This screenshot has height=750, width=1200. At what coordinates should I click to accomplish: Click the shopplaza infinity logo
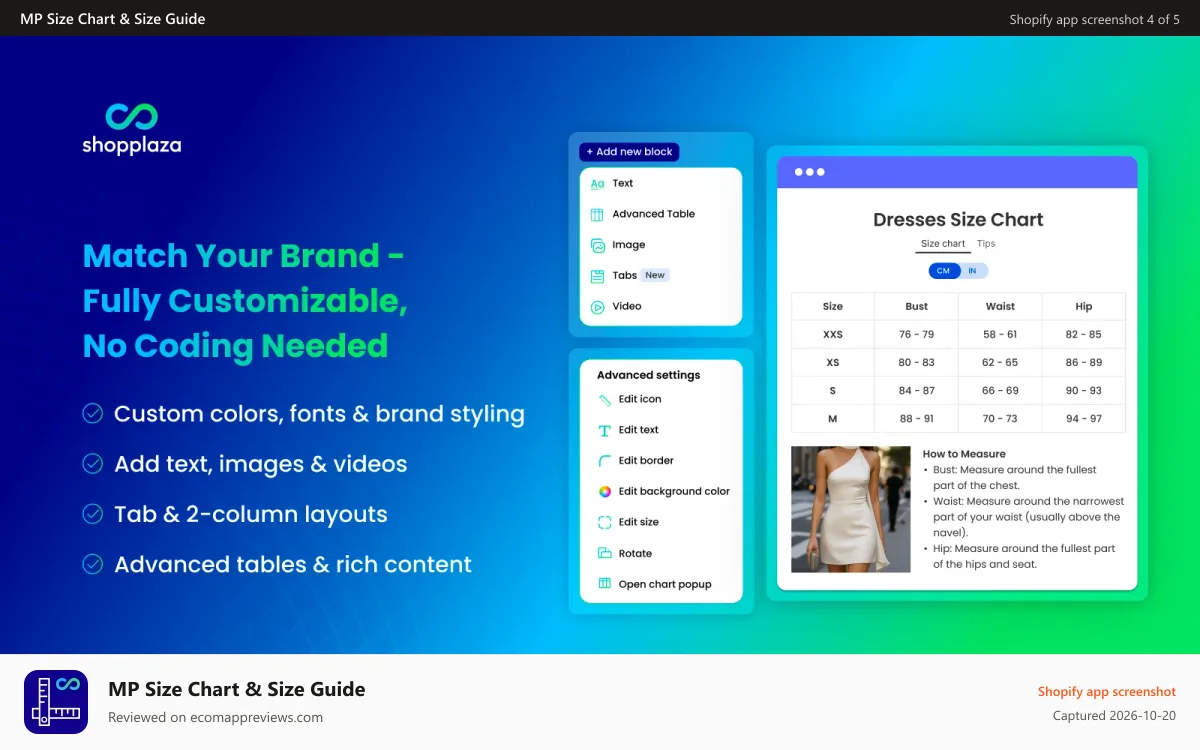132,117
